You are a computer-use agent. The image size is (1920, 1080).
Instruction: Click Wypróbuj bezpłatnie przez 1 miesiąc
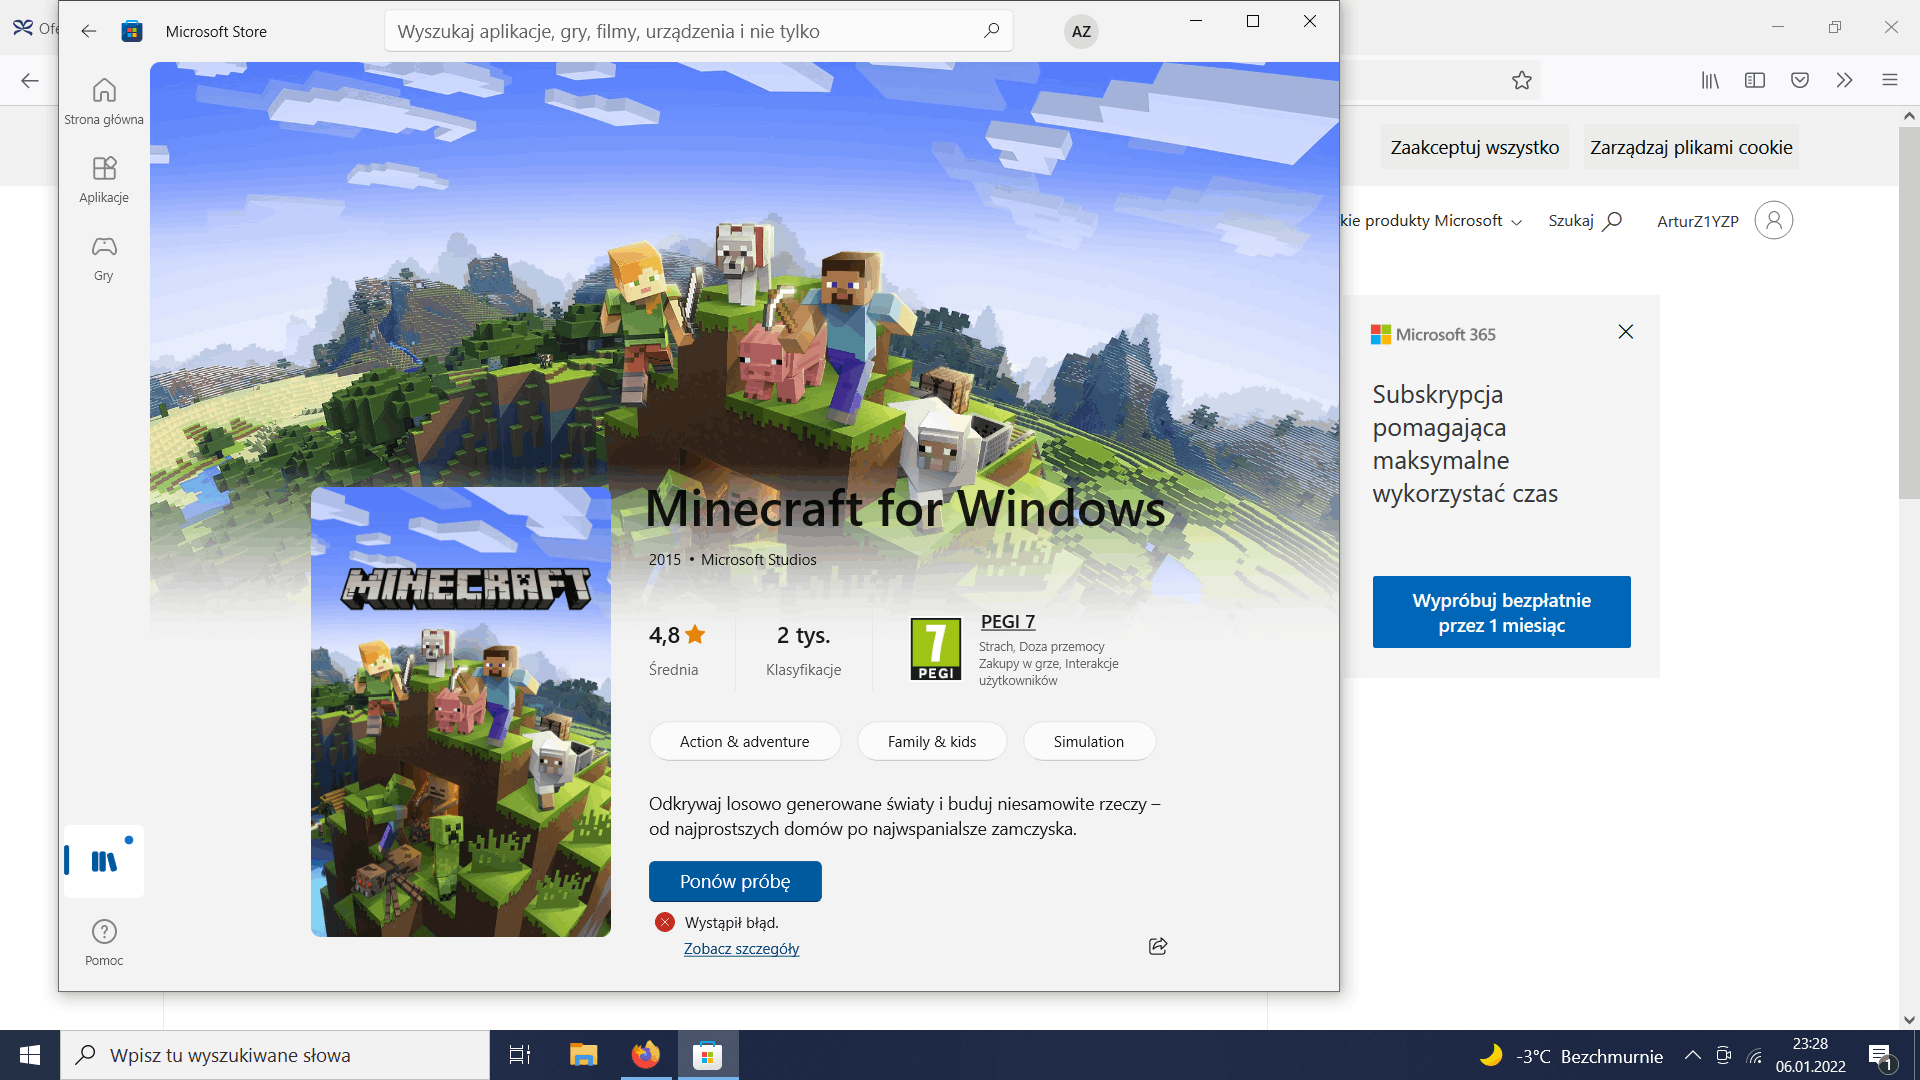[1501, 612]
